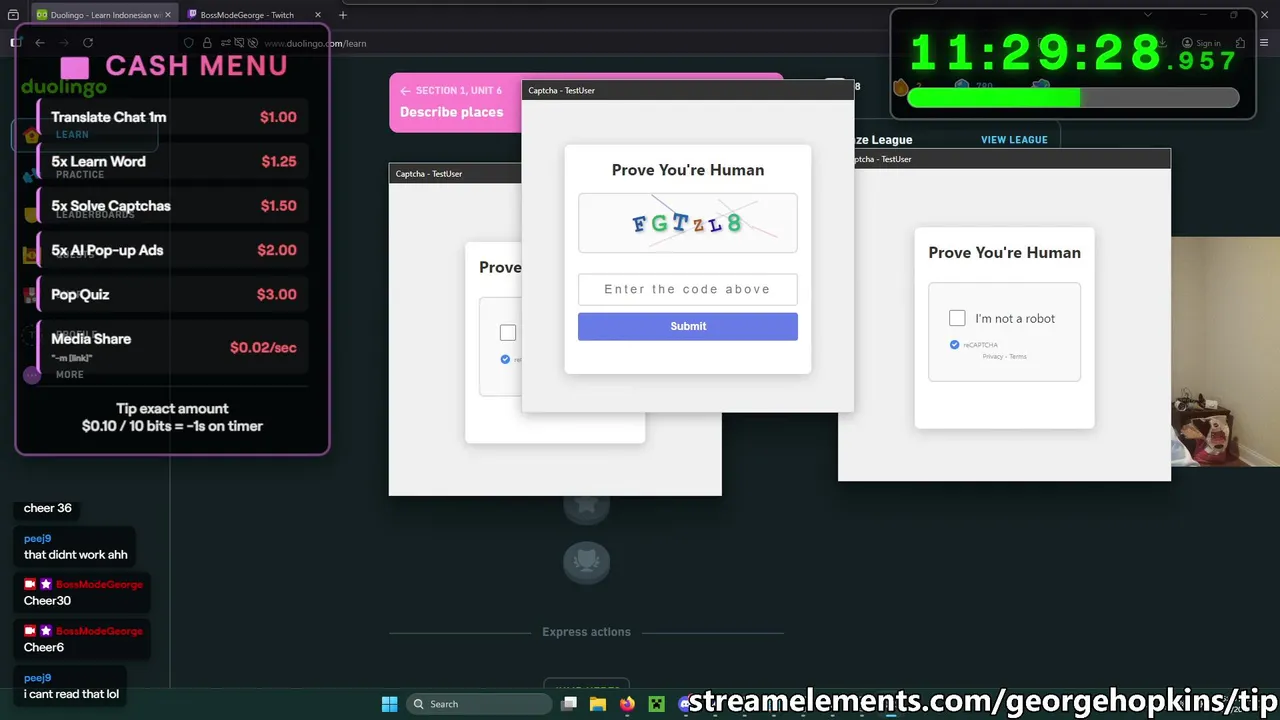Click the site security padlock icon

(207, 43)
